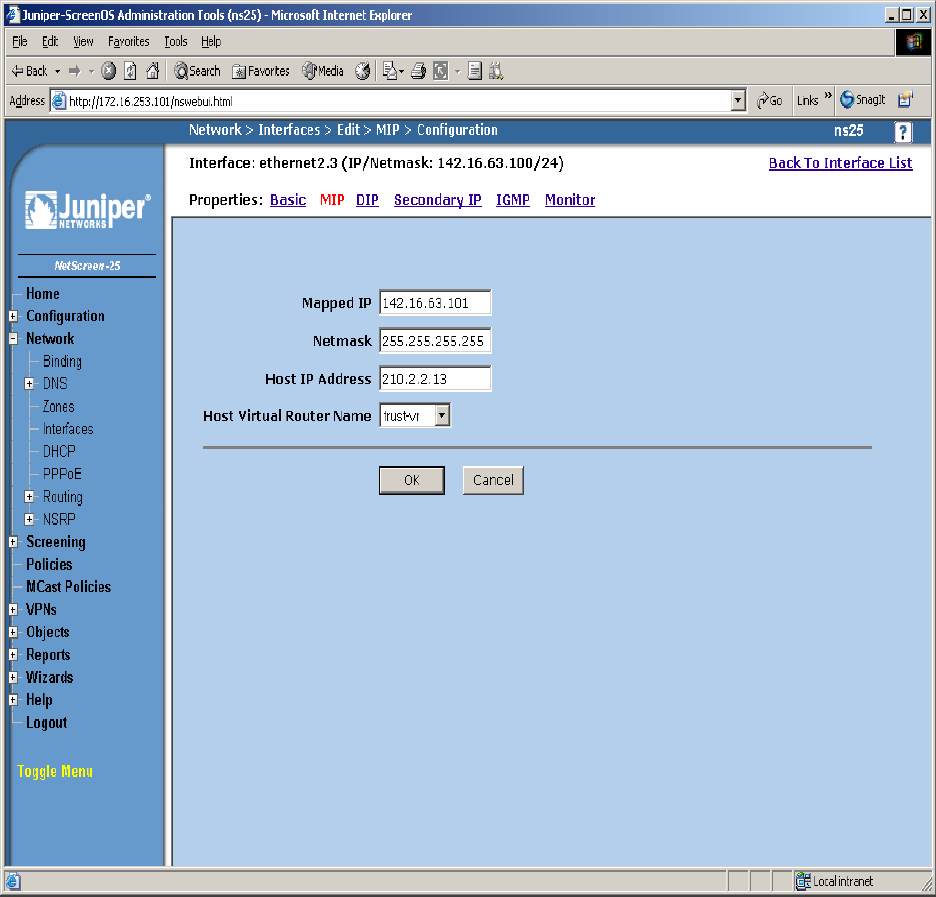Image resolution: width=936 pixels, height=897 pixels.
Task: Expand the NSRP tree node
Action: click(29, 519)
